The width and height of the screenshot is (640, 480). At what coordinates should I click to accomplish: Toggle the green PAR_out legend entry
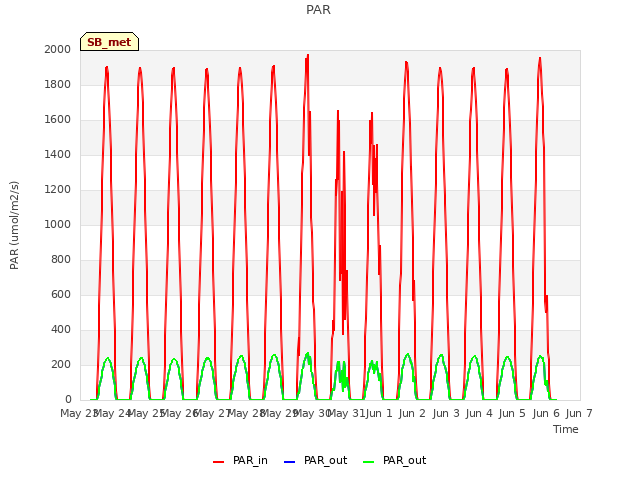click(394, 461)
